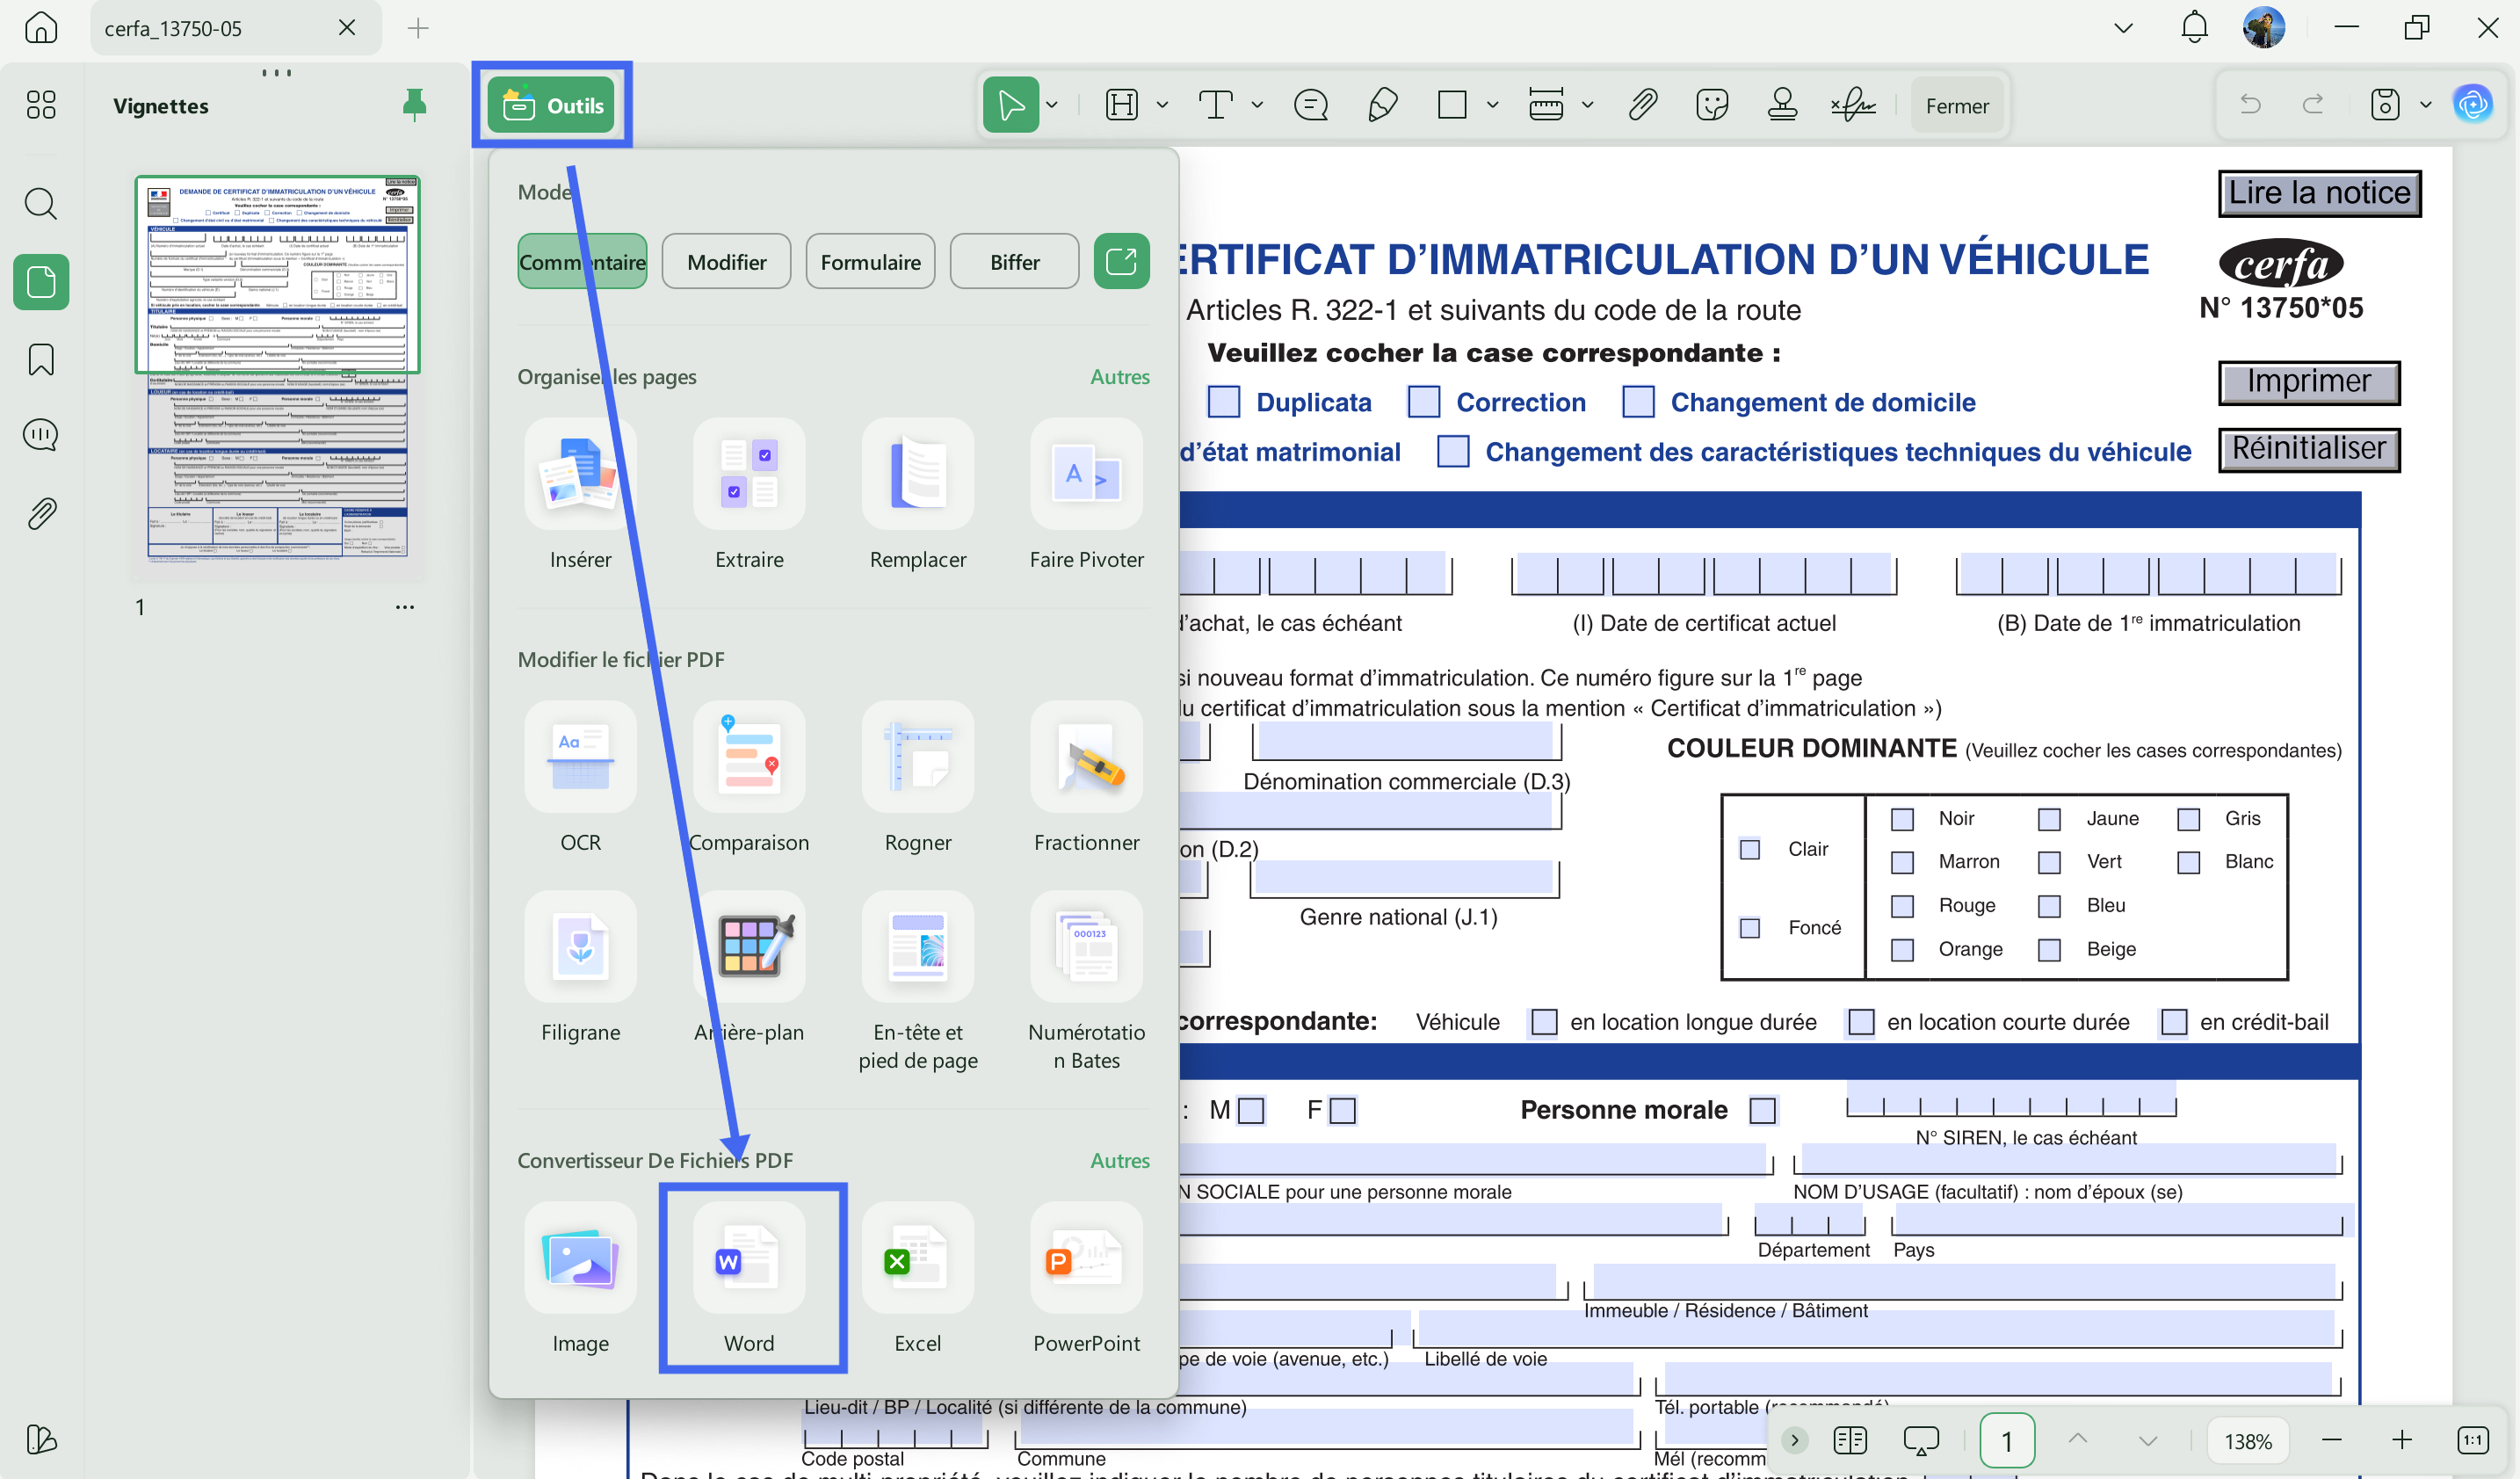Select Commentaire mode

point(582,262)
